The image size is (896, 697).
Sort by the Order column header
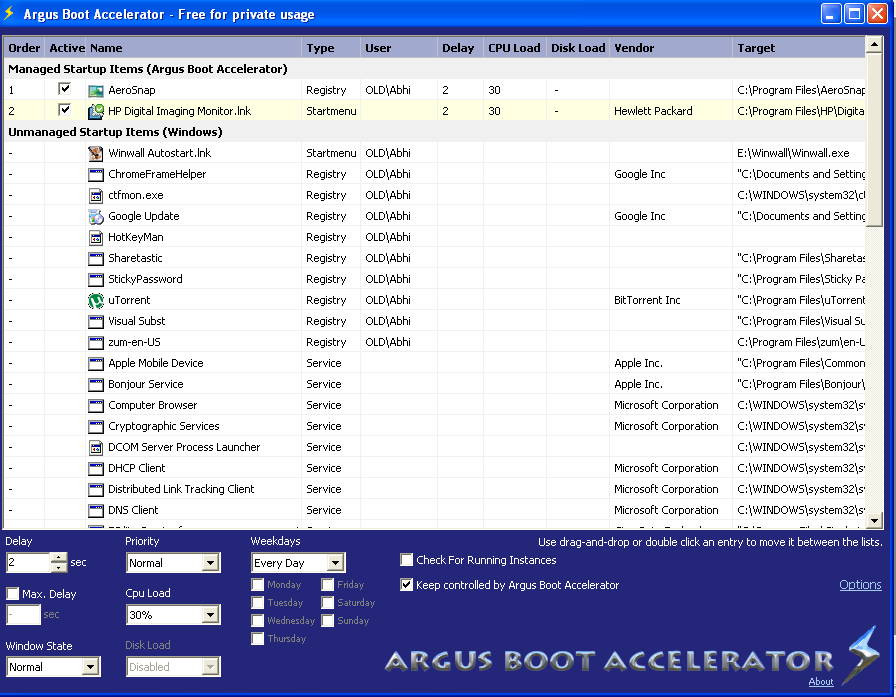coord(24,48)
